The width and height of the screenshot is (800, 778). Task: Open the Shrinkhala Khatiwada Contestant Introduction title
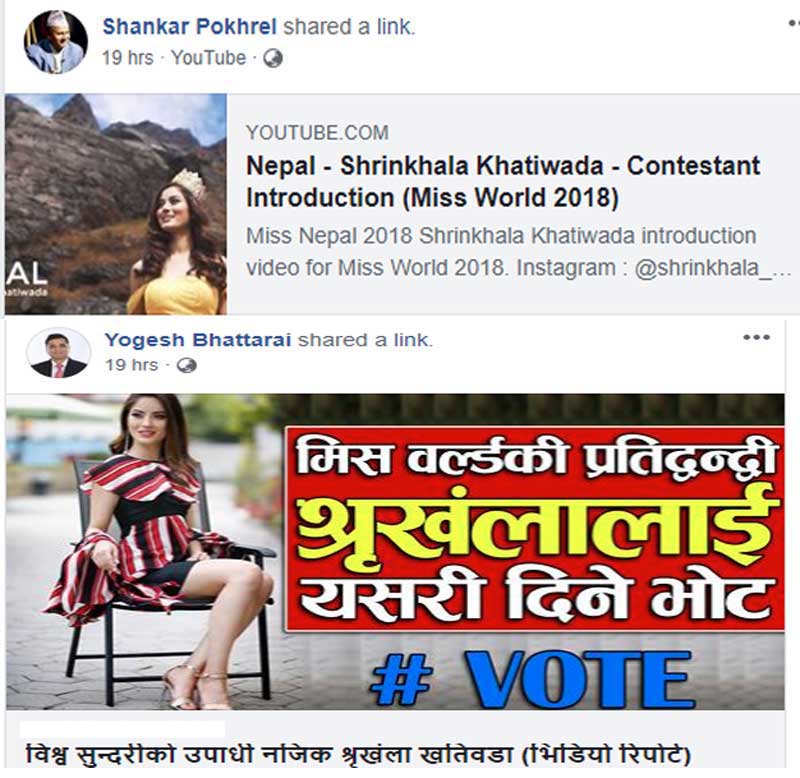point(503,182)
